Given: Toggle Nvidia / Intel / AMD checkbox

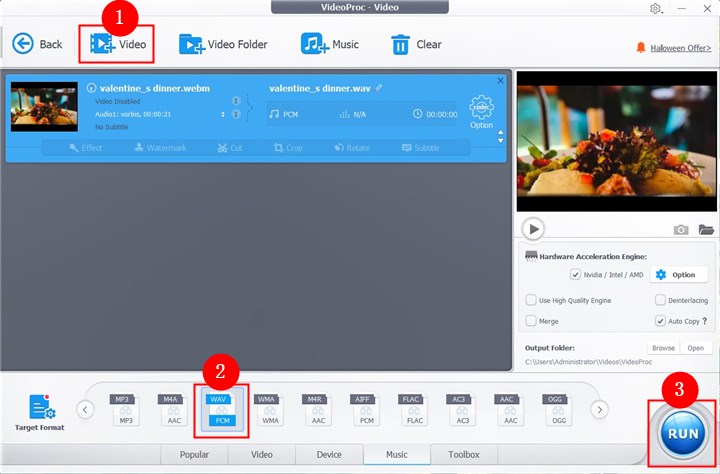Looking at the screenshot, I should 575,275.
